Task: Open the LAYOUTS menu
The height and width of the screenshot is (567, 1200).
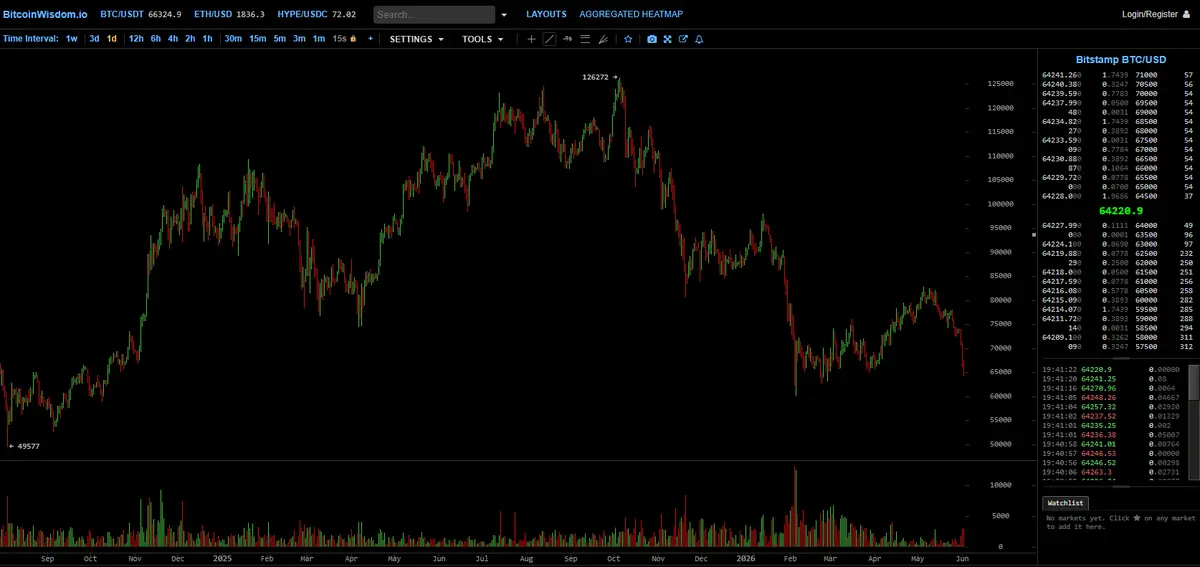Action: pos(546,14)
